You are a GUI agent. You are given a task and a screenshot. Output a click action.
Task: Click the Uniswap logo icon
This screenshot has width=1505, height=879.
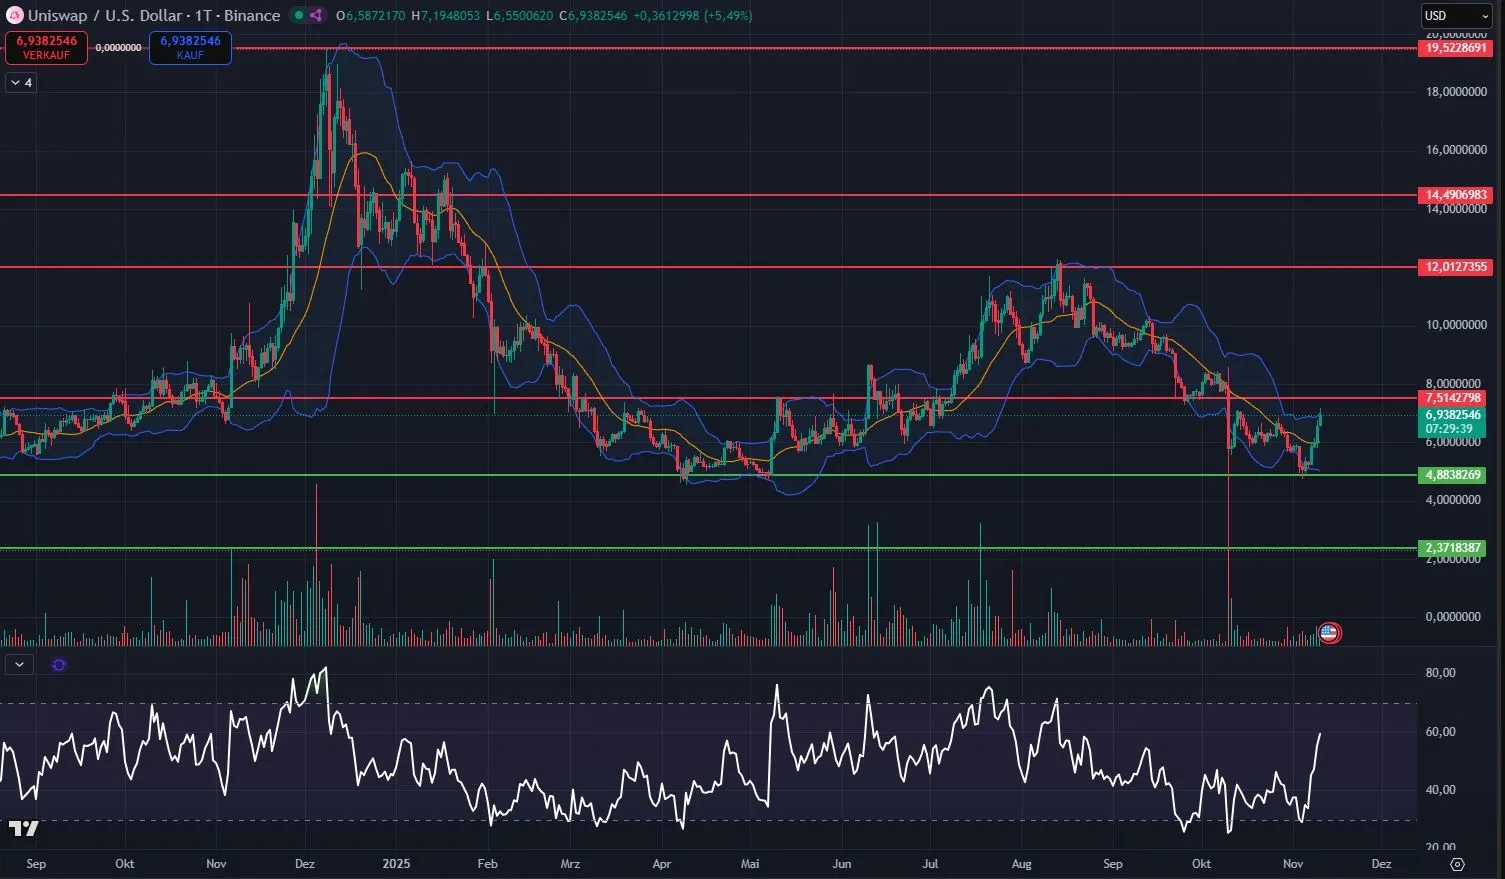(15, 15)
